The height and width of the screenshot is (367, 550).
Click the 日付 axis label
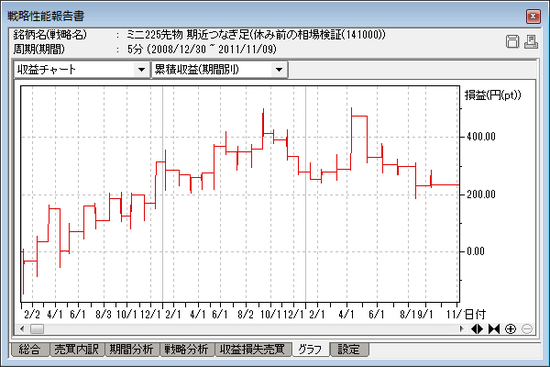(475, 314)
